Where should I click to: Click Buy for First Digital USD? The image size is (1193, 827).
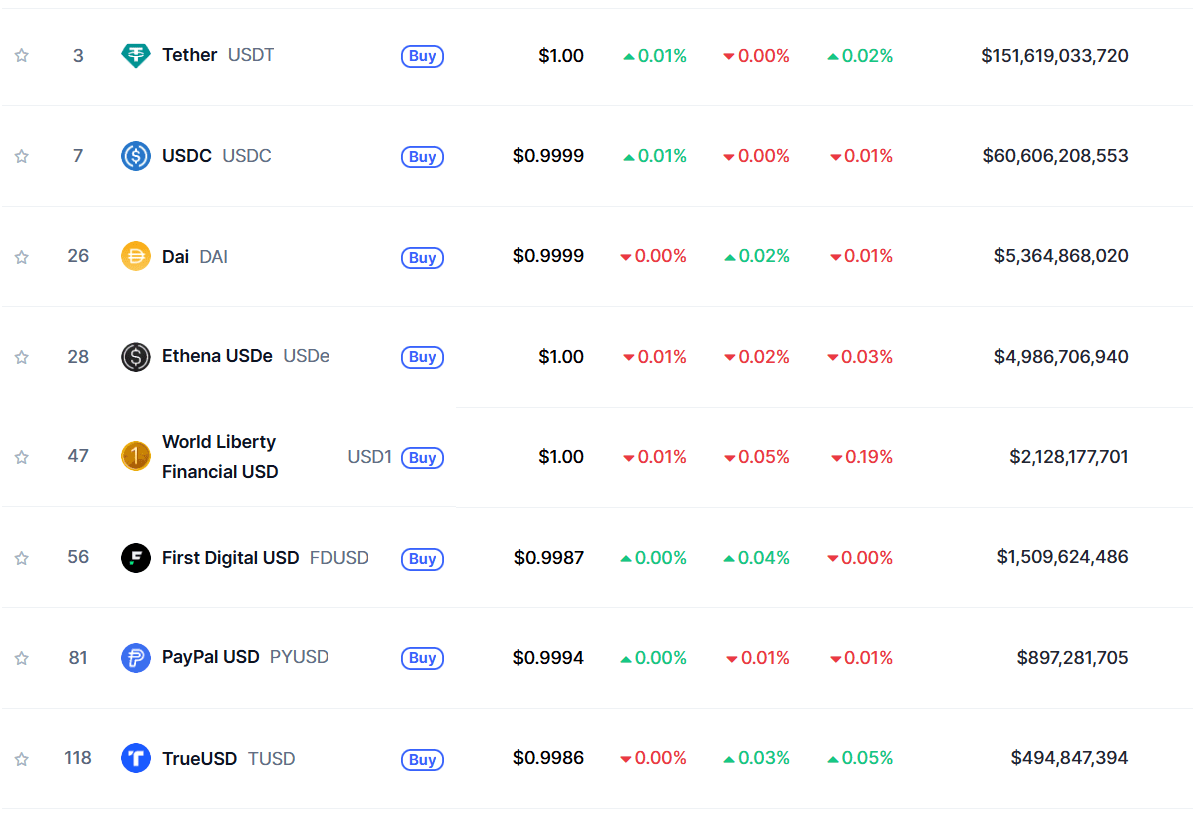tap(422, 558)
